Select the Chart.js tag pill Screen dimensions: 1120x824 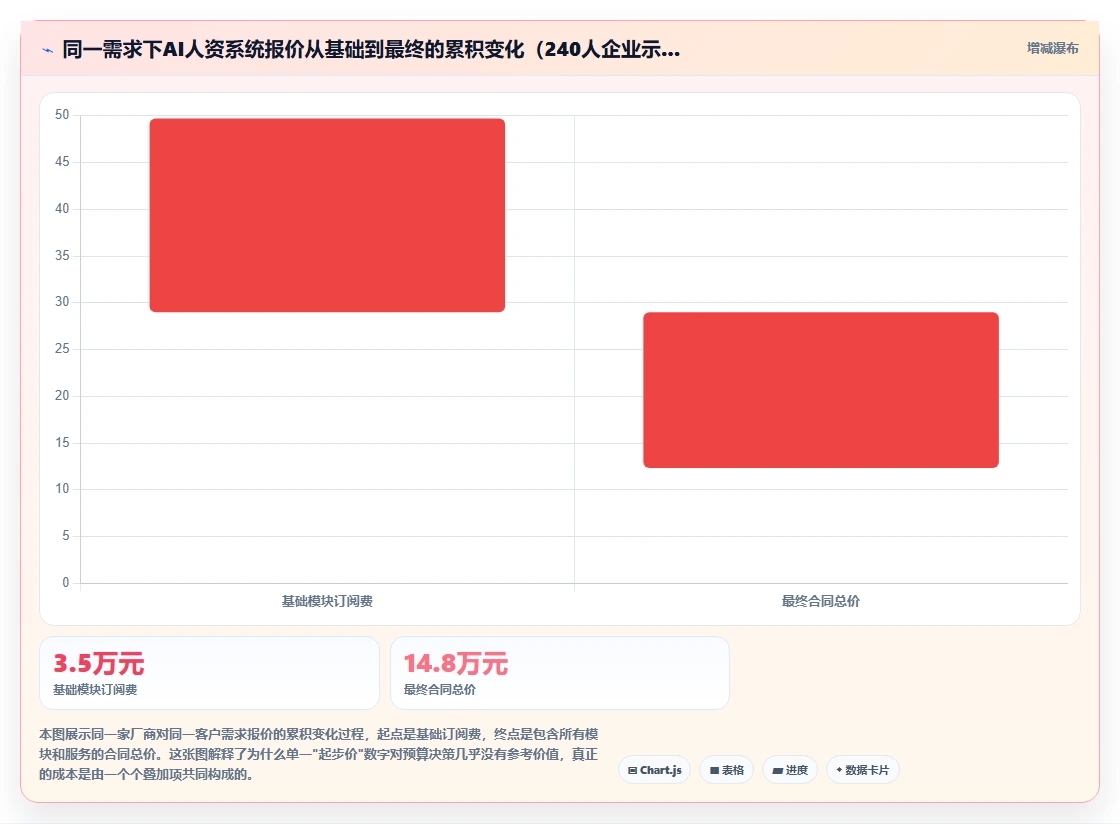point(654,770)
